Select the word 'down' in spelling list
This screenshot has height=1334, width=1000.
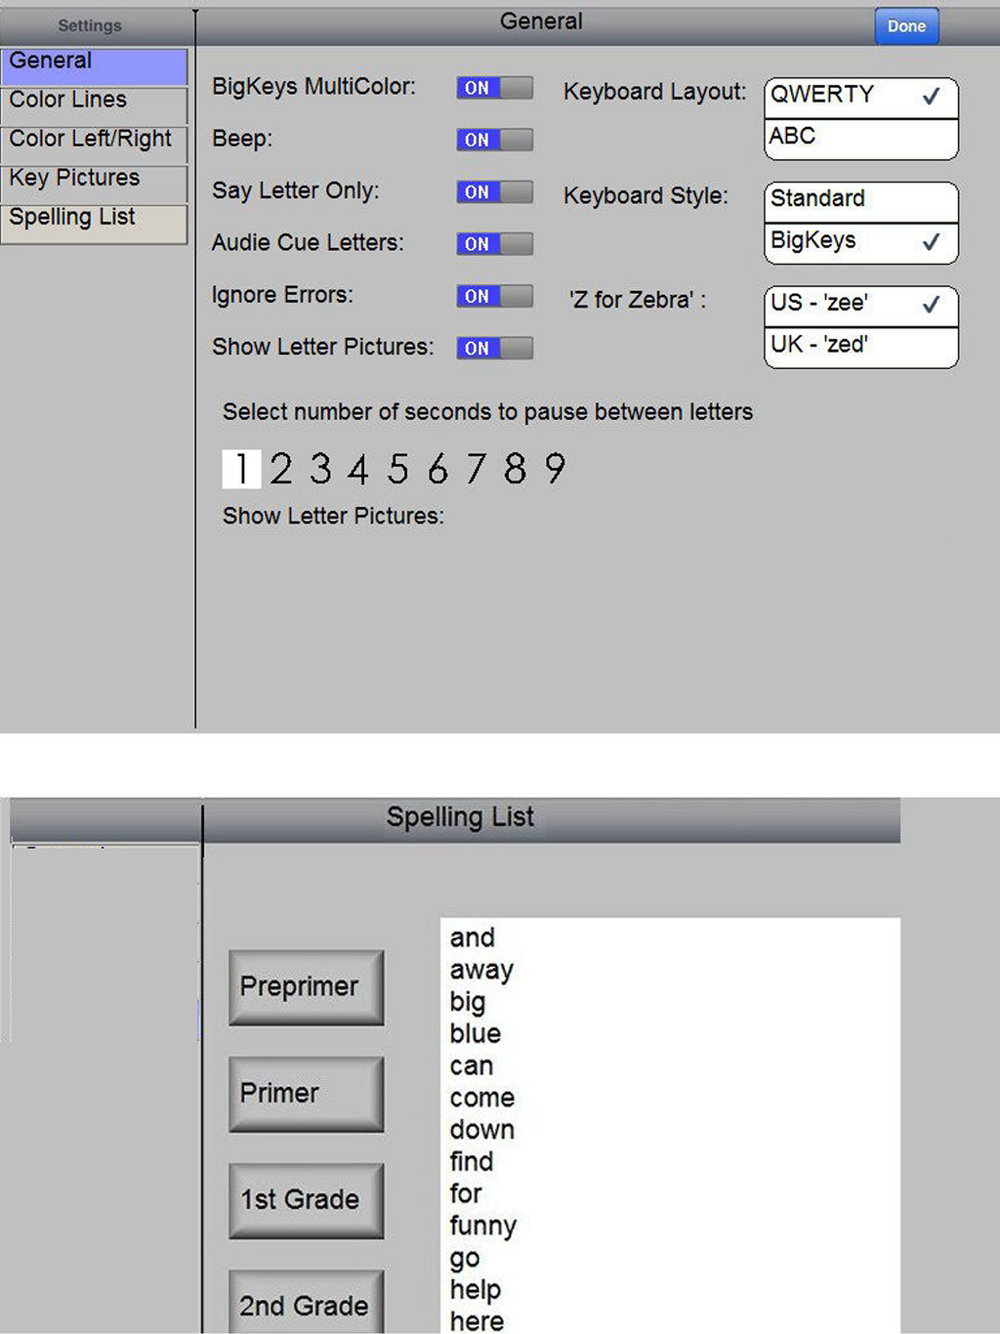(482, 1130)
